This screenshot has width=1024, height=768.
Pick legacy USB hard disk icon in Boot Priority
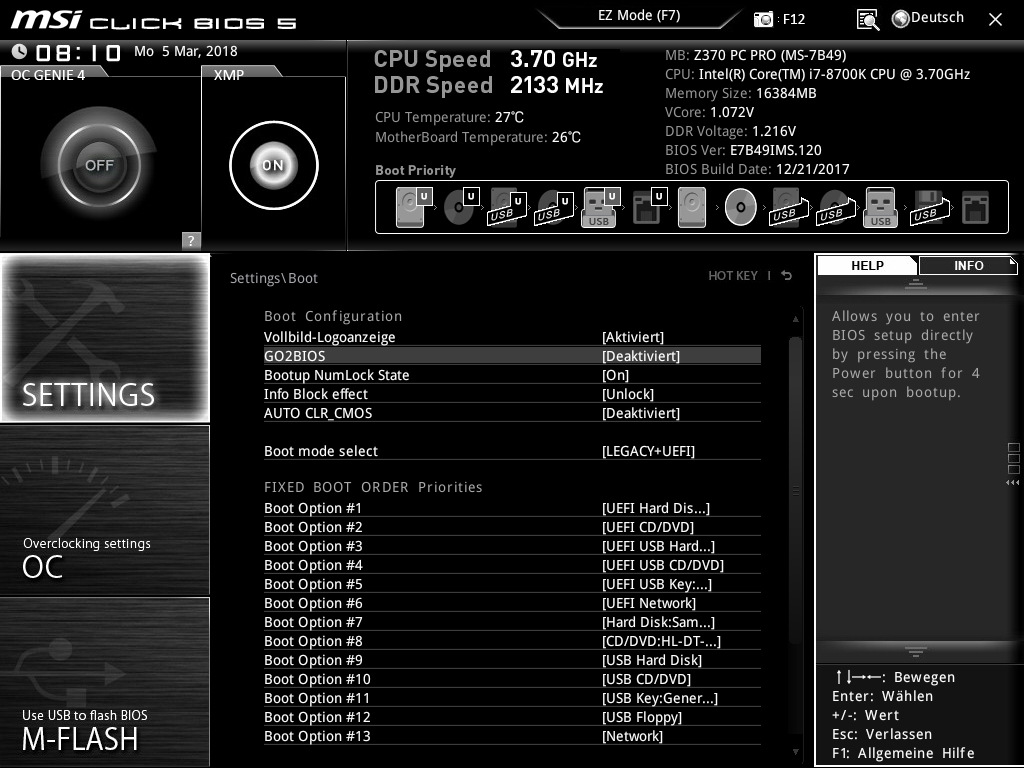tap(789, 208)
